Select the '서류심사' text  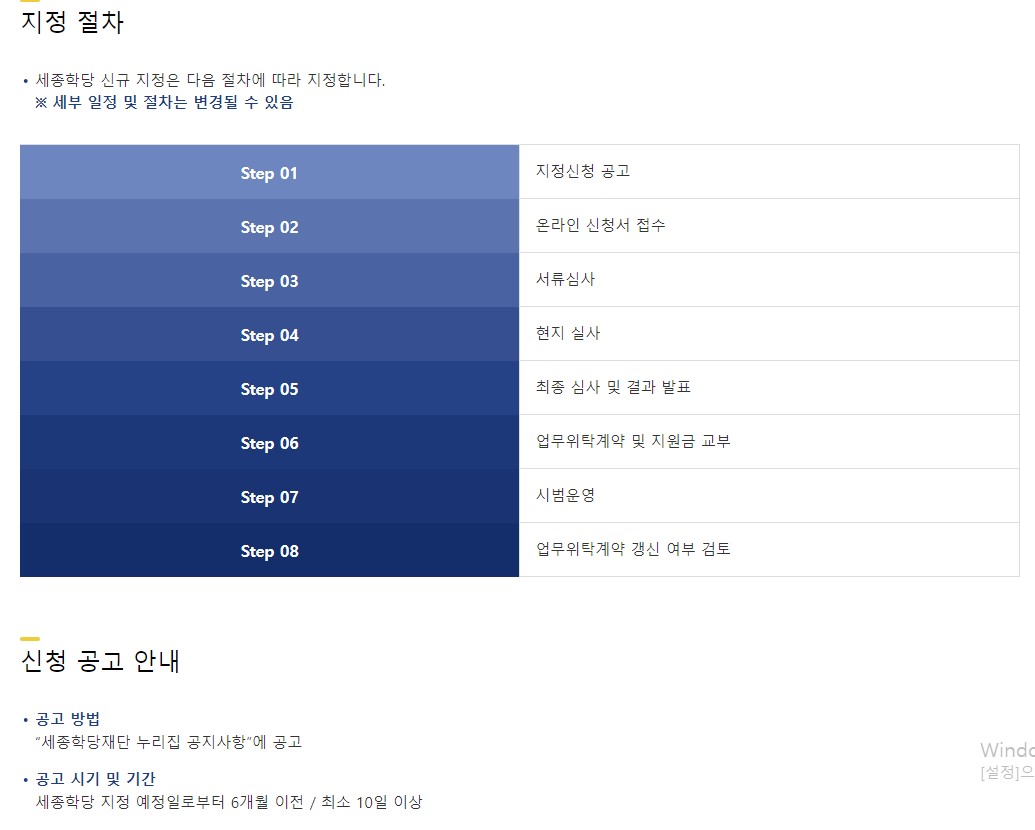(566, 279)
